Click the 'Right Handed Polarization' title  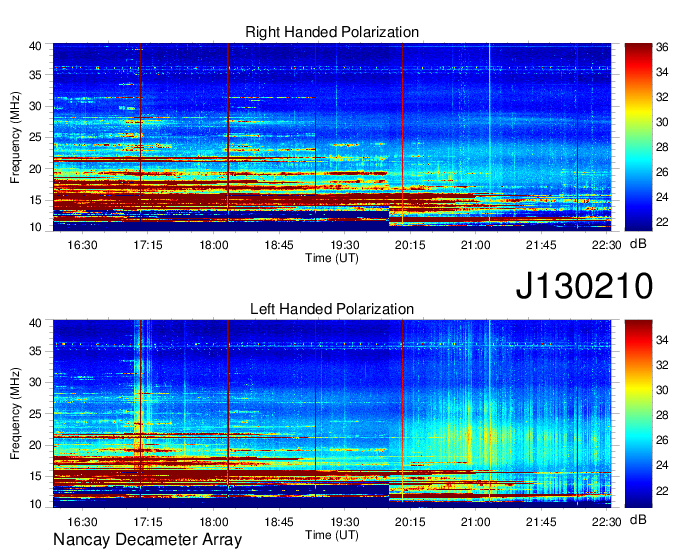(332, 33)
